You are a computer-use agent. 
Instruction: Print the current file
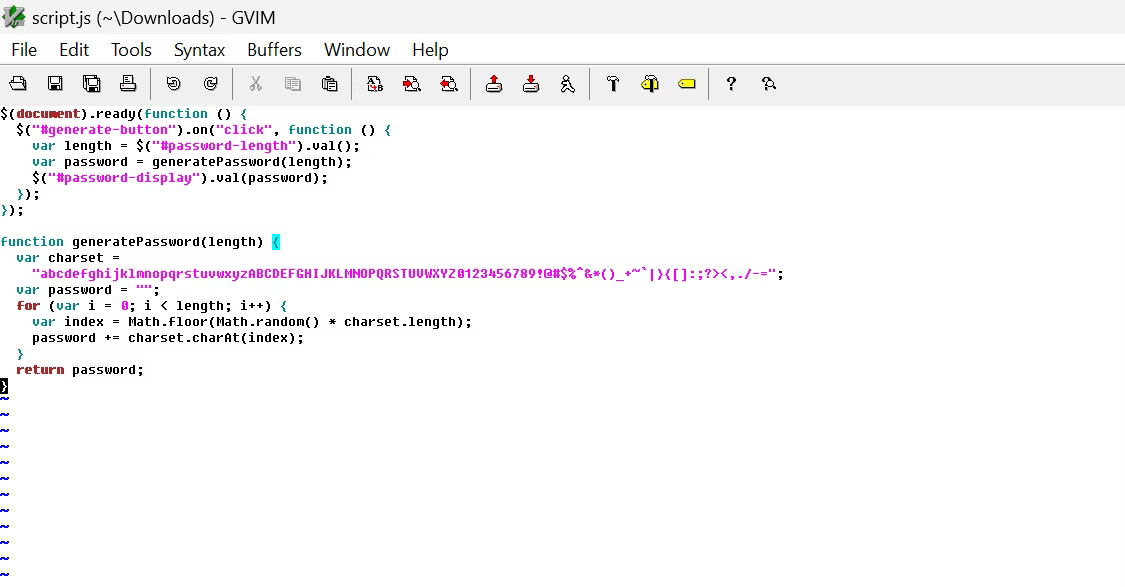pyautogui.click(x=128, y=83)
